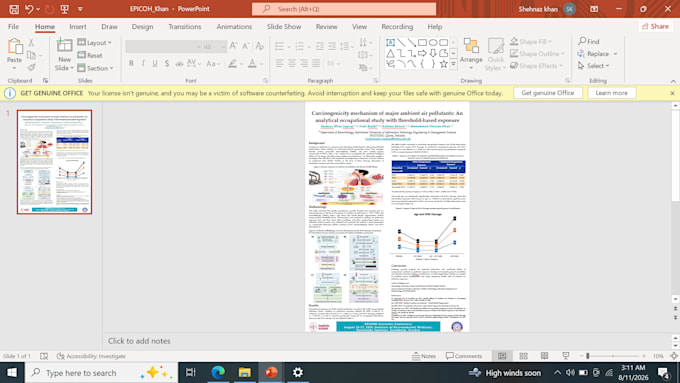
Task: Switch to the Transitions tab
Action: [185, 26]
